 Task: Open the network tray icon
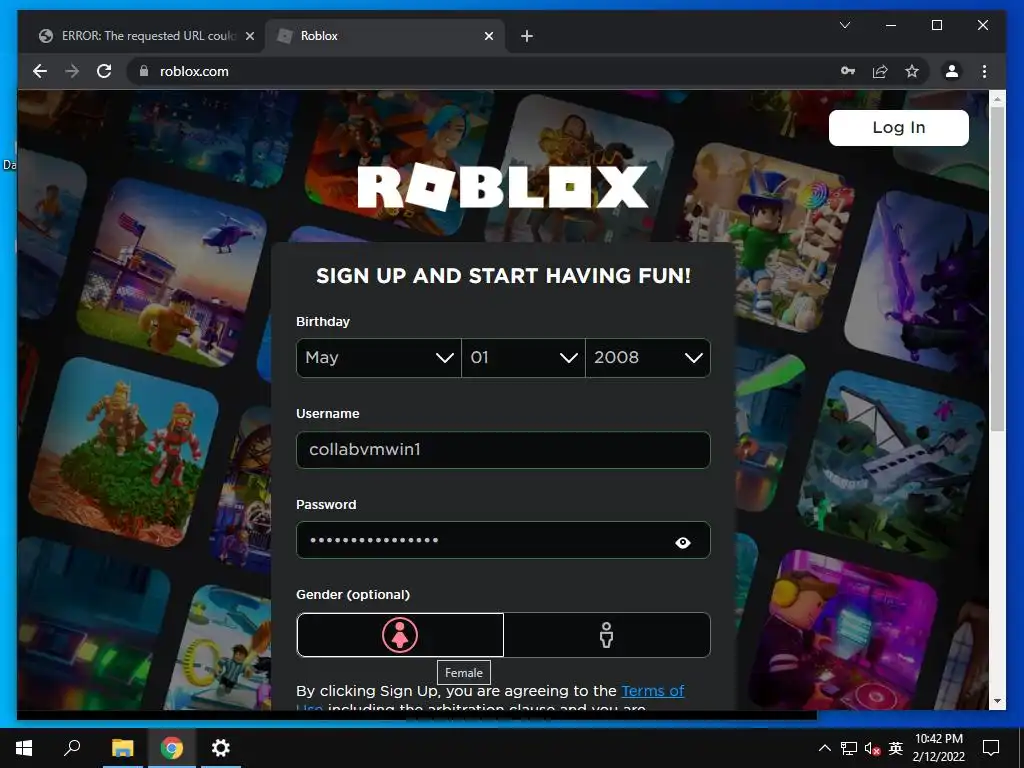click(x=848, y=748)
